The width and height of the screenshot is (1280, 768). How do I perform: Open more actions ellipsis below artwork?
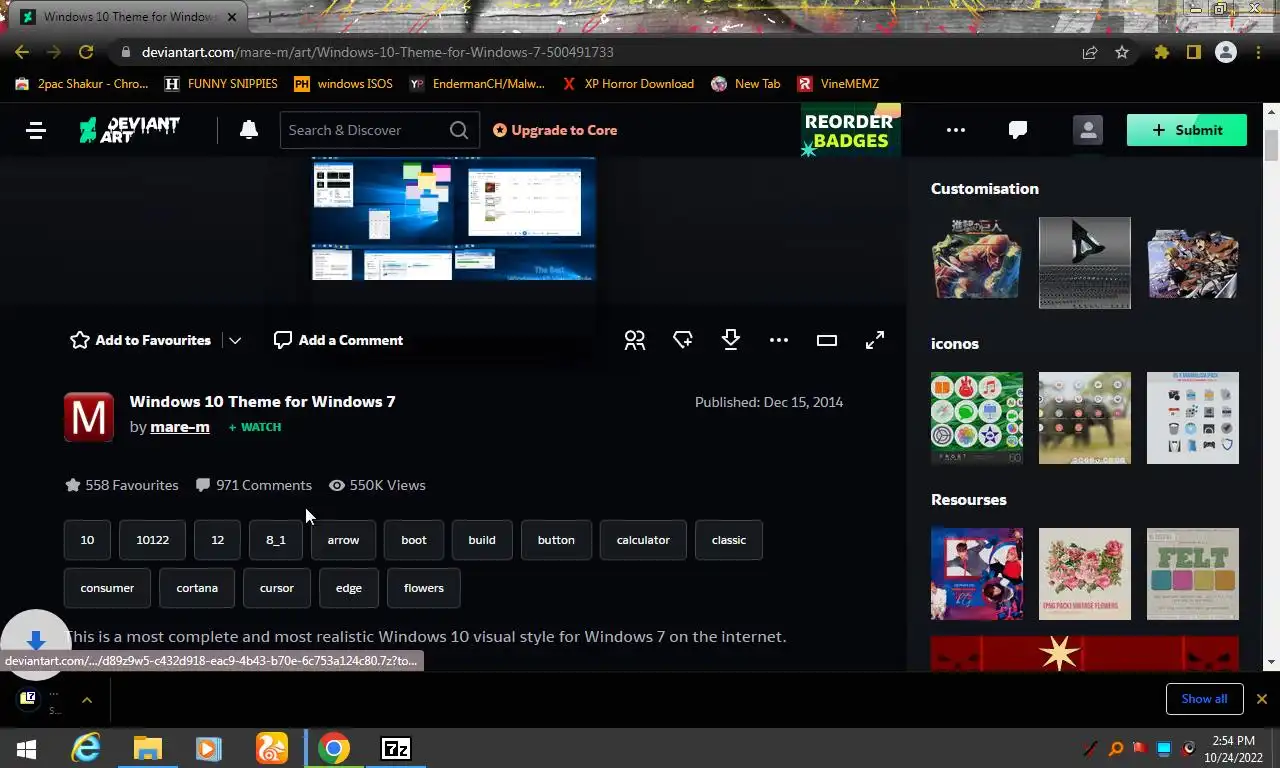click(779, 340)
